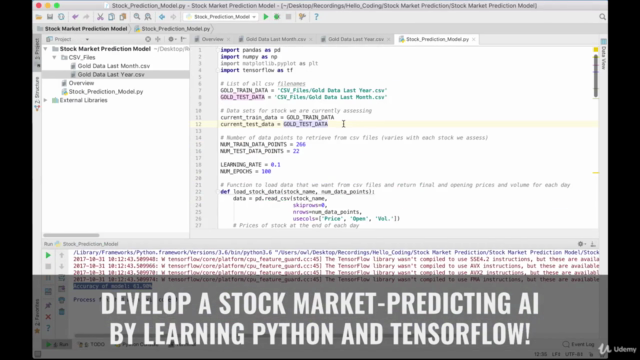This screenshot has height=360, width=640.
Task: Click the Up stack trace arrow in Run panel
Action: (62, 255)
